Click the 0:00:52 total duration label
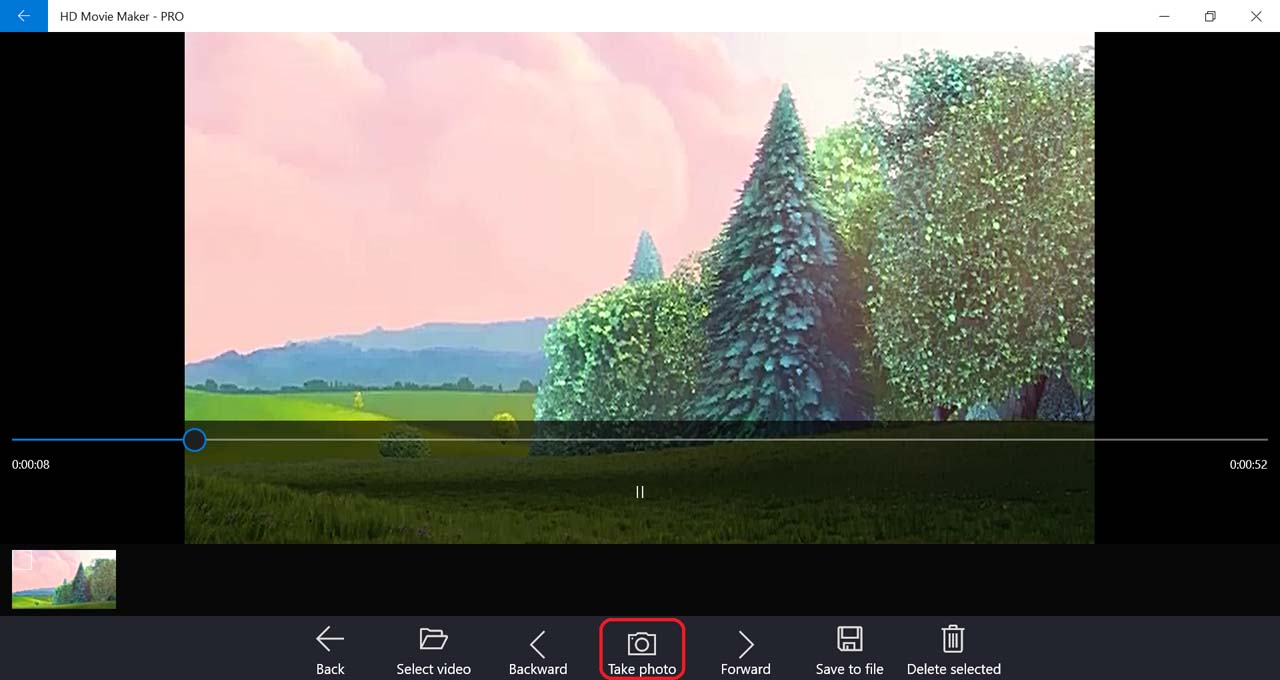Viewport: 1280px width, 680px height. pyautogui.click(x=1248, y=465)
